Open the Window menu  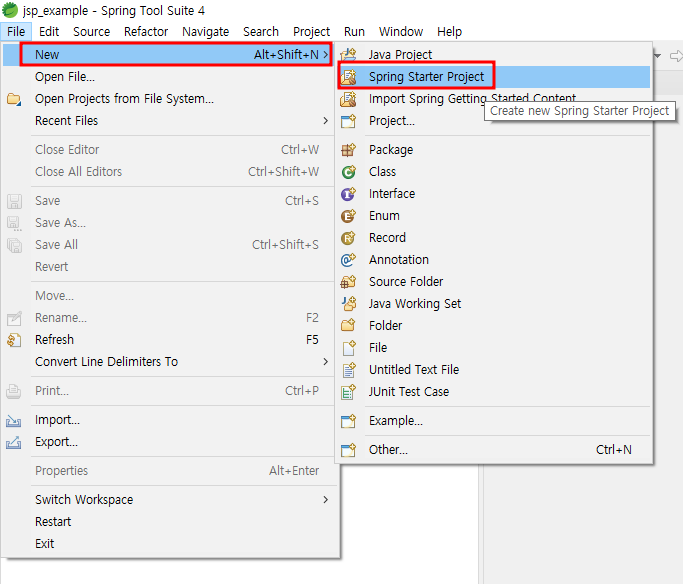click(x=401, y=31)
